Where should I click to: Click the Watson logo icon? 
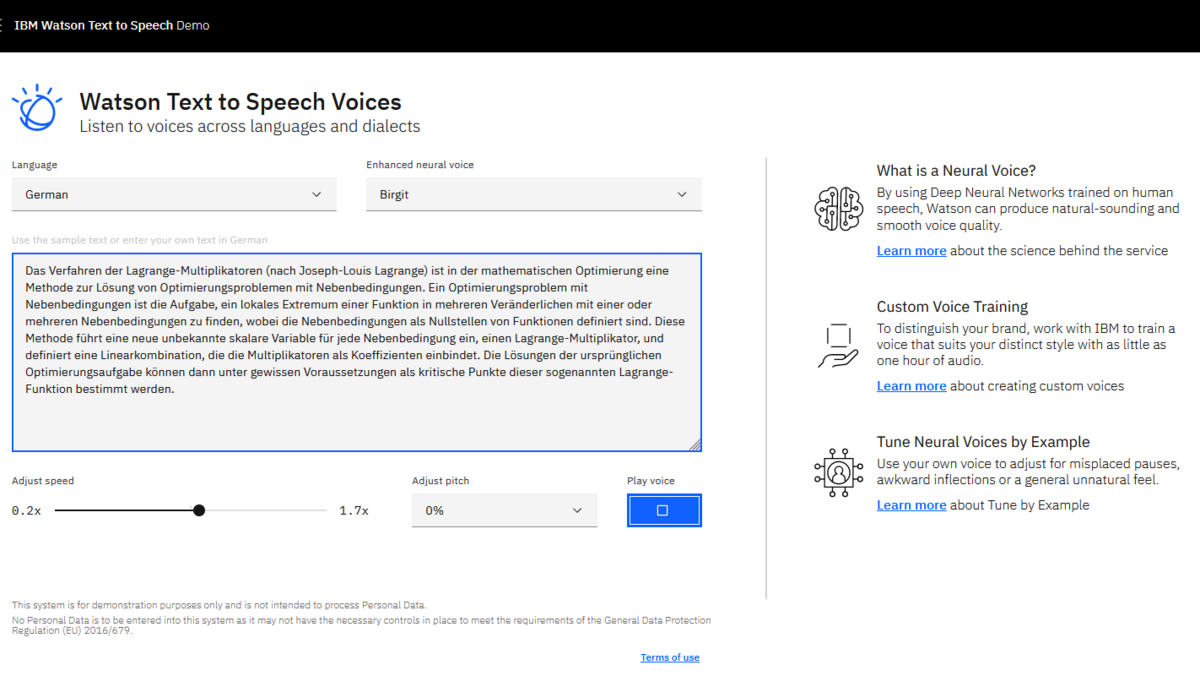pyautogui.click(x=36, y=108)
